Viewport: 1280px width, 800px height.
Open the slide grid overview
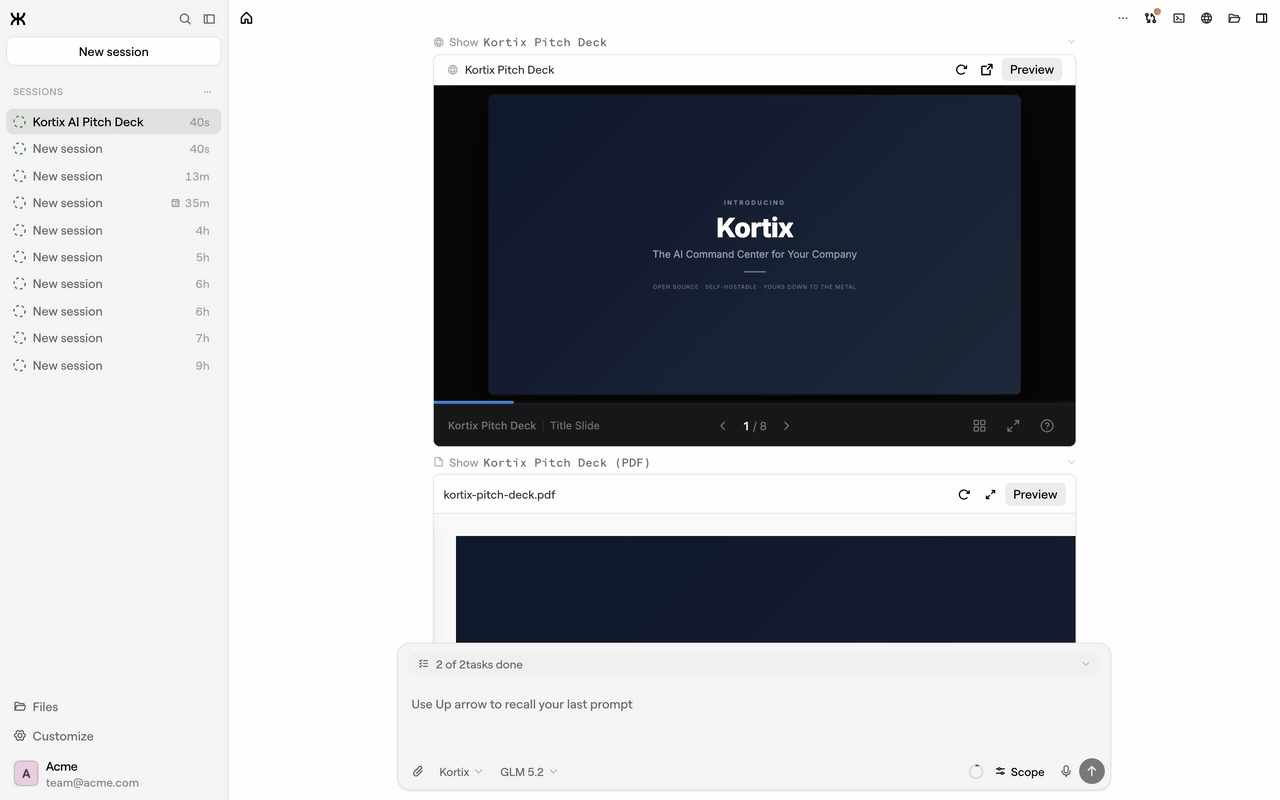tap(980, 426)
